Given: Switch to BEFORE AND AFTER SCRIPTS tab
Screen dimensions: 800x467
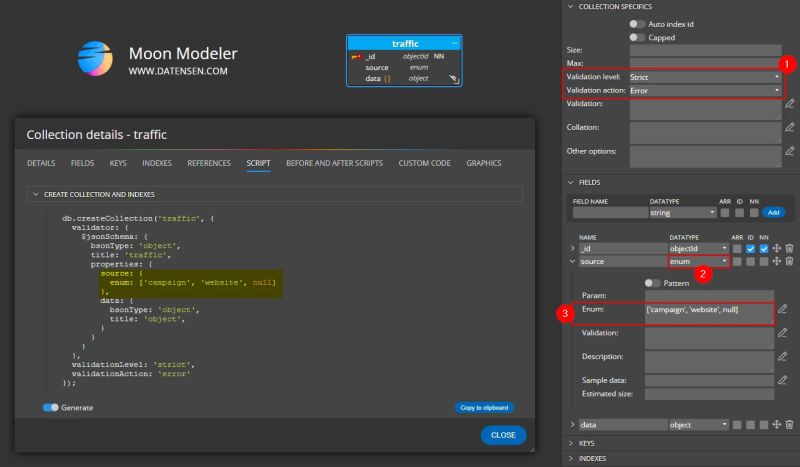Looking at the screenshot, I should pyautogui.click(x=334, y=163).
